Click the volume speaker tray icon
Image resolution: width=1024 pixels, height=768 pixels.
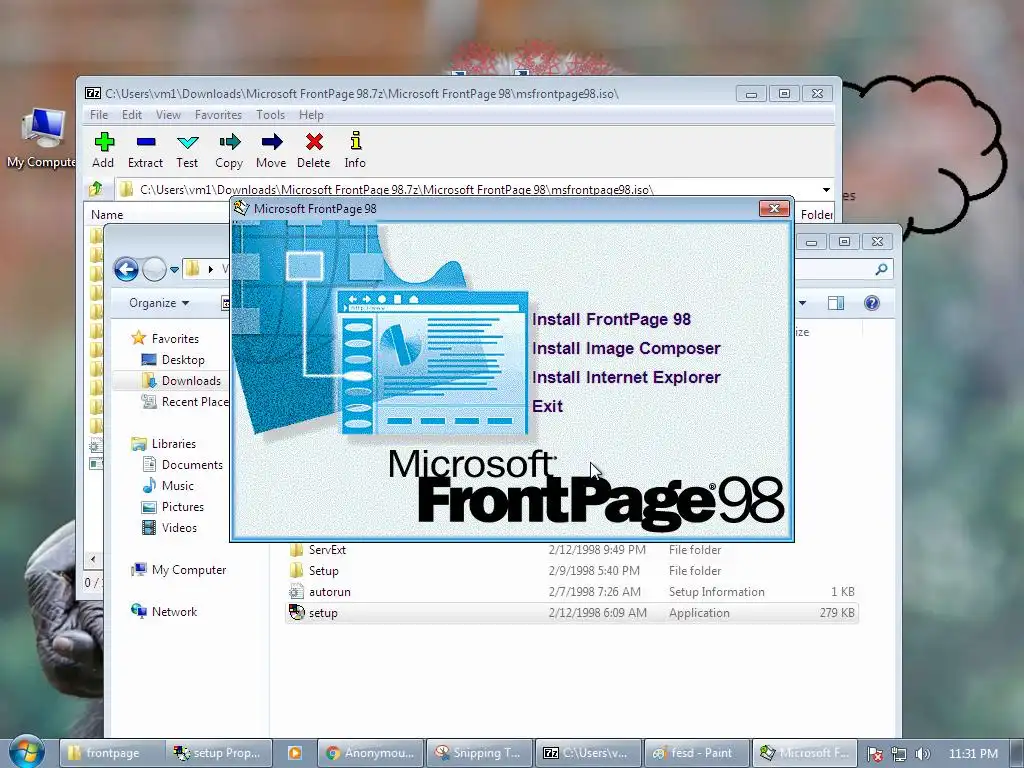coord(922,754)
